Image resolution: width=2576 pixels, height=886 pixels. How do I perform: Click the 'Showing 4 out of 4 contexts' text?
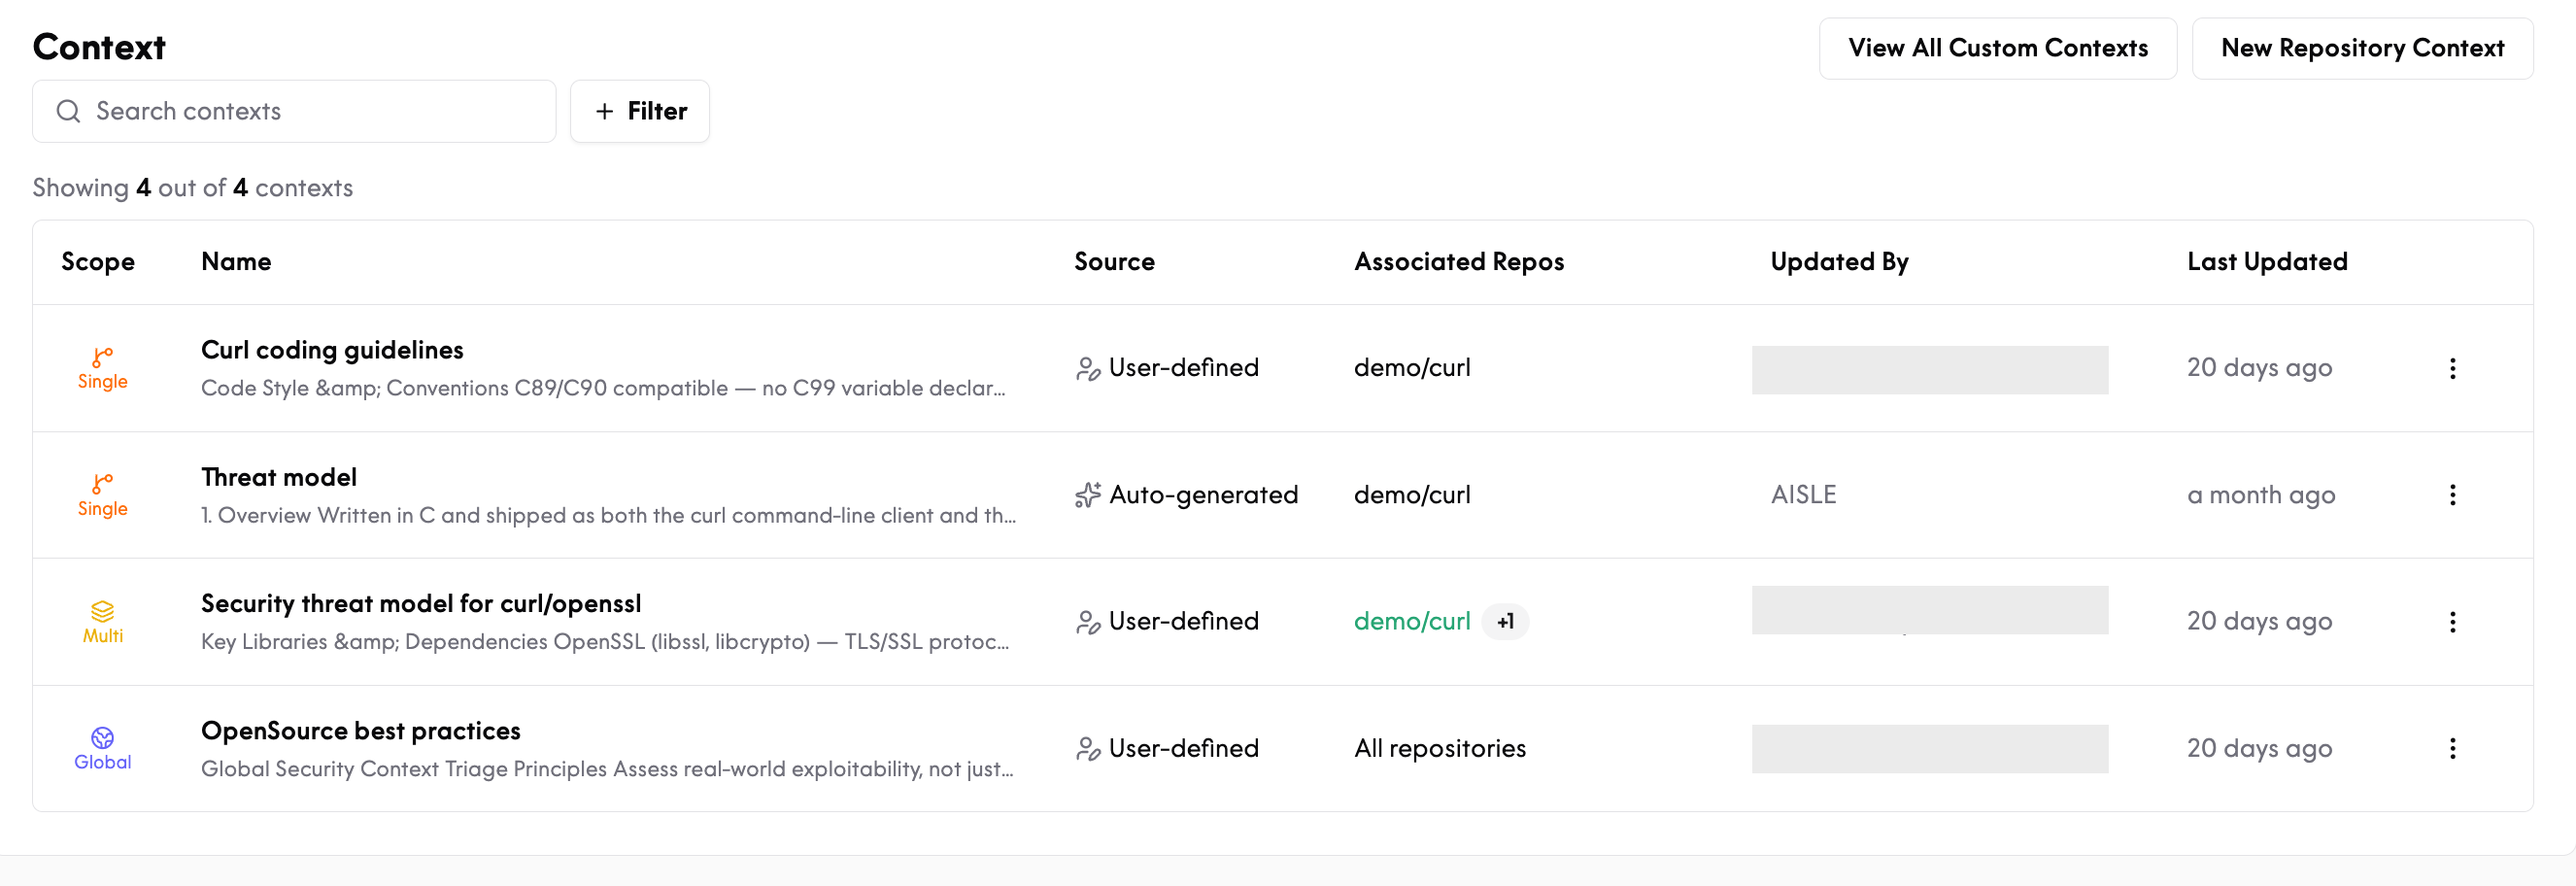[x=193, y=188]
